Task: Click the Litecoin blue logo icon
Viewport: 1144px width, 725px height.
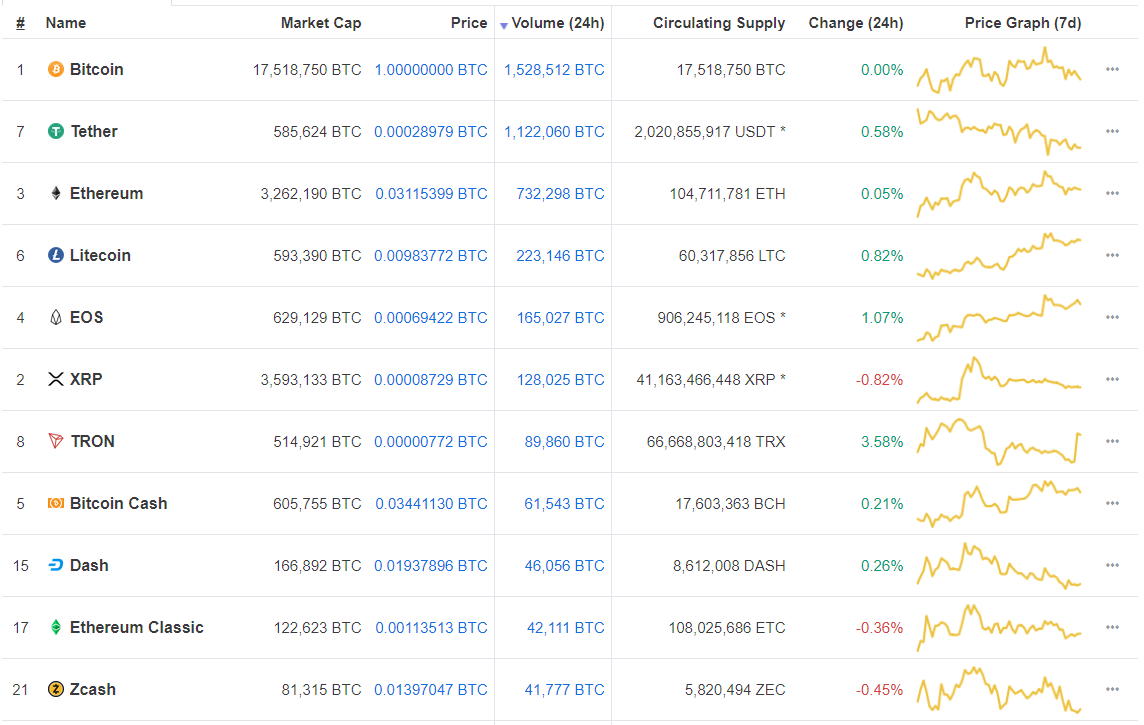Action: (x=56, y=256)
